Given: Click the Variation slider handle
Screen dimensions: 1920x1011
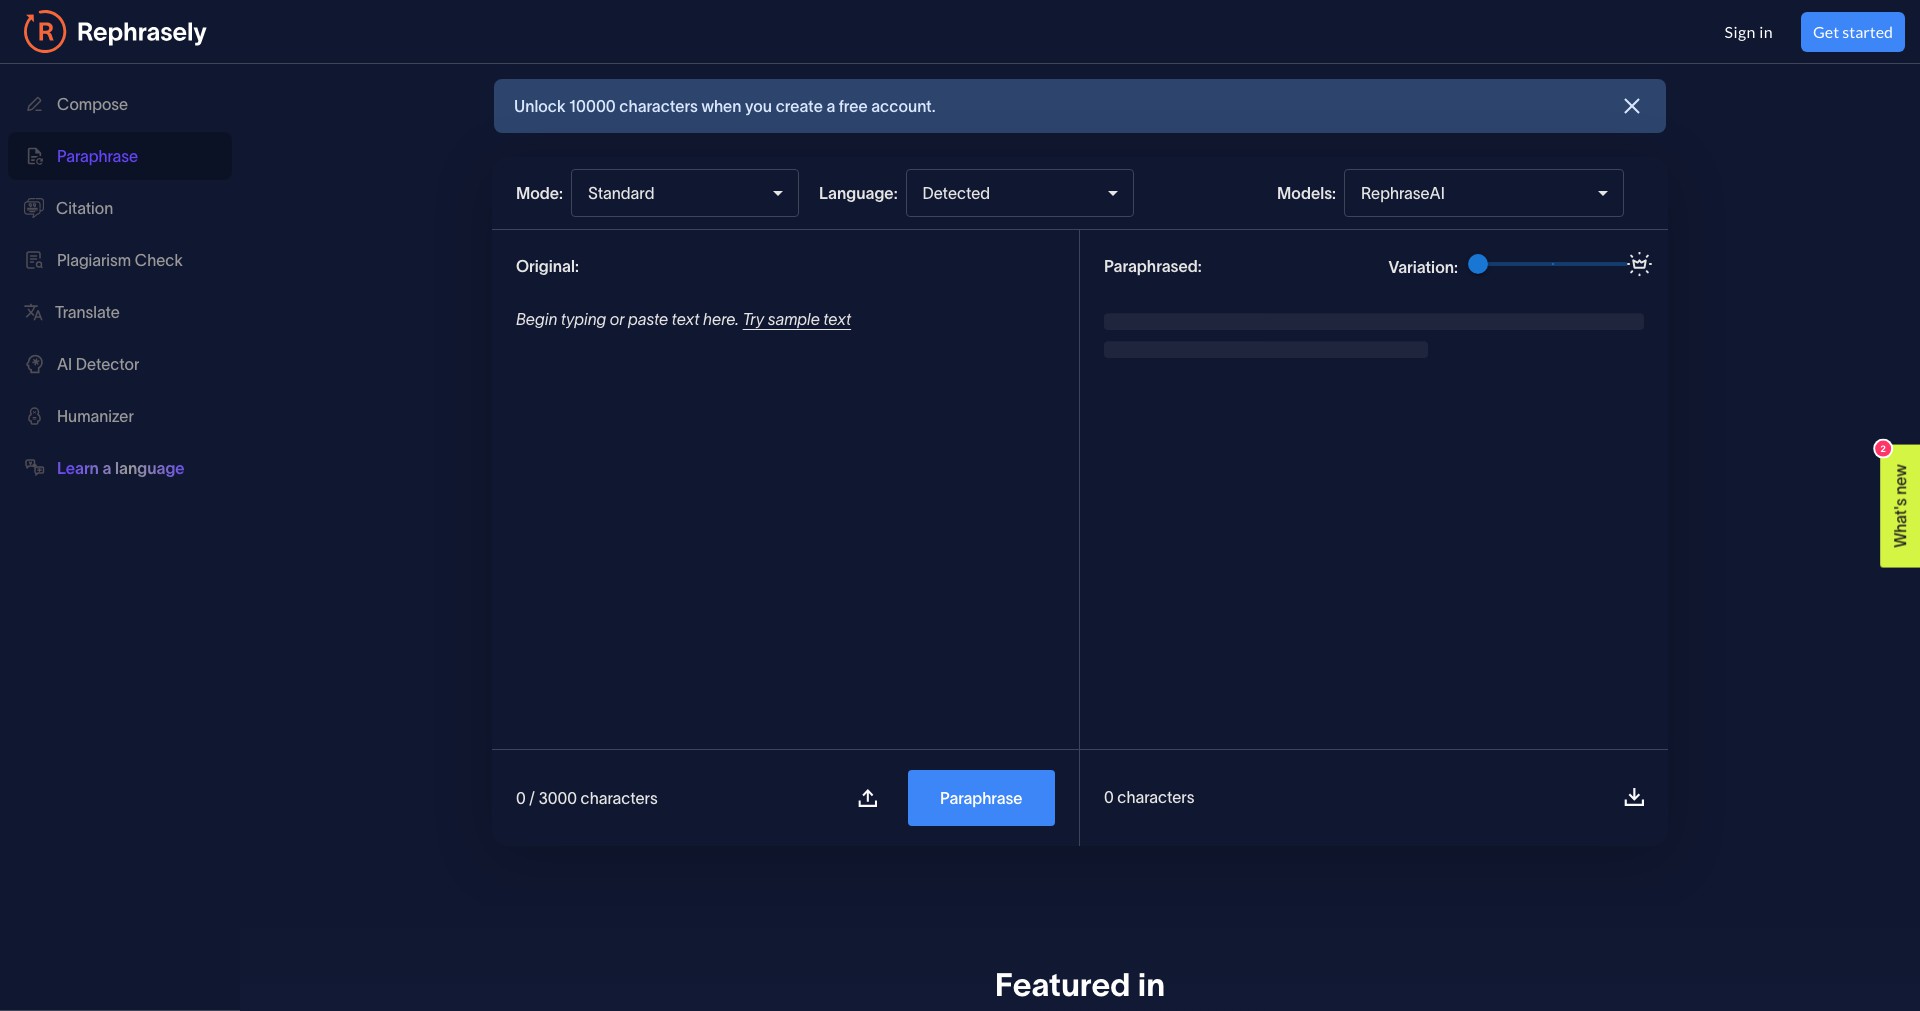Looking at the screenshot, I should pyautogui.click(x=1478, y=264).
